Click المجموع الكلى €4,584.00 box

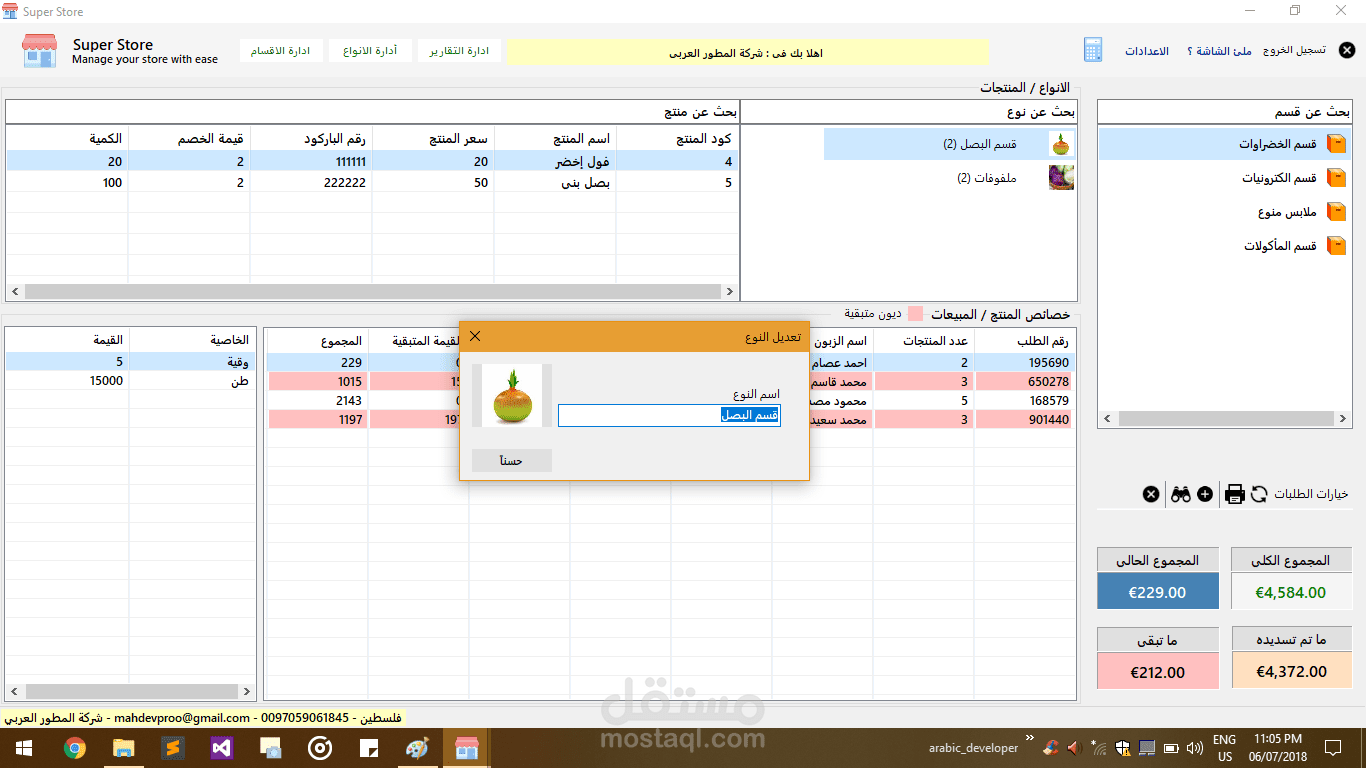coord(1291,591)
